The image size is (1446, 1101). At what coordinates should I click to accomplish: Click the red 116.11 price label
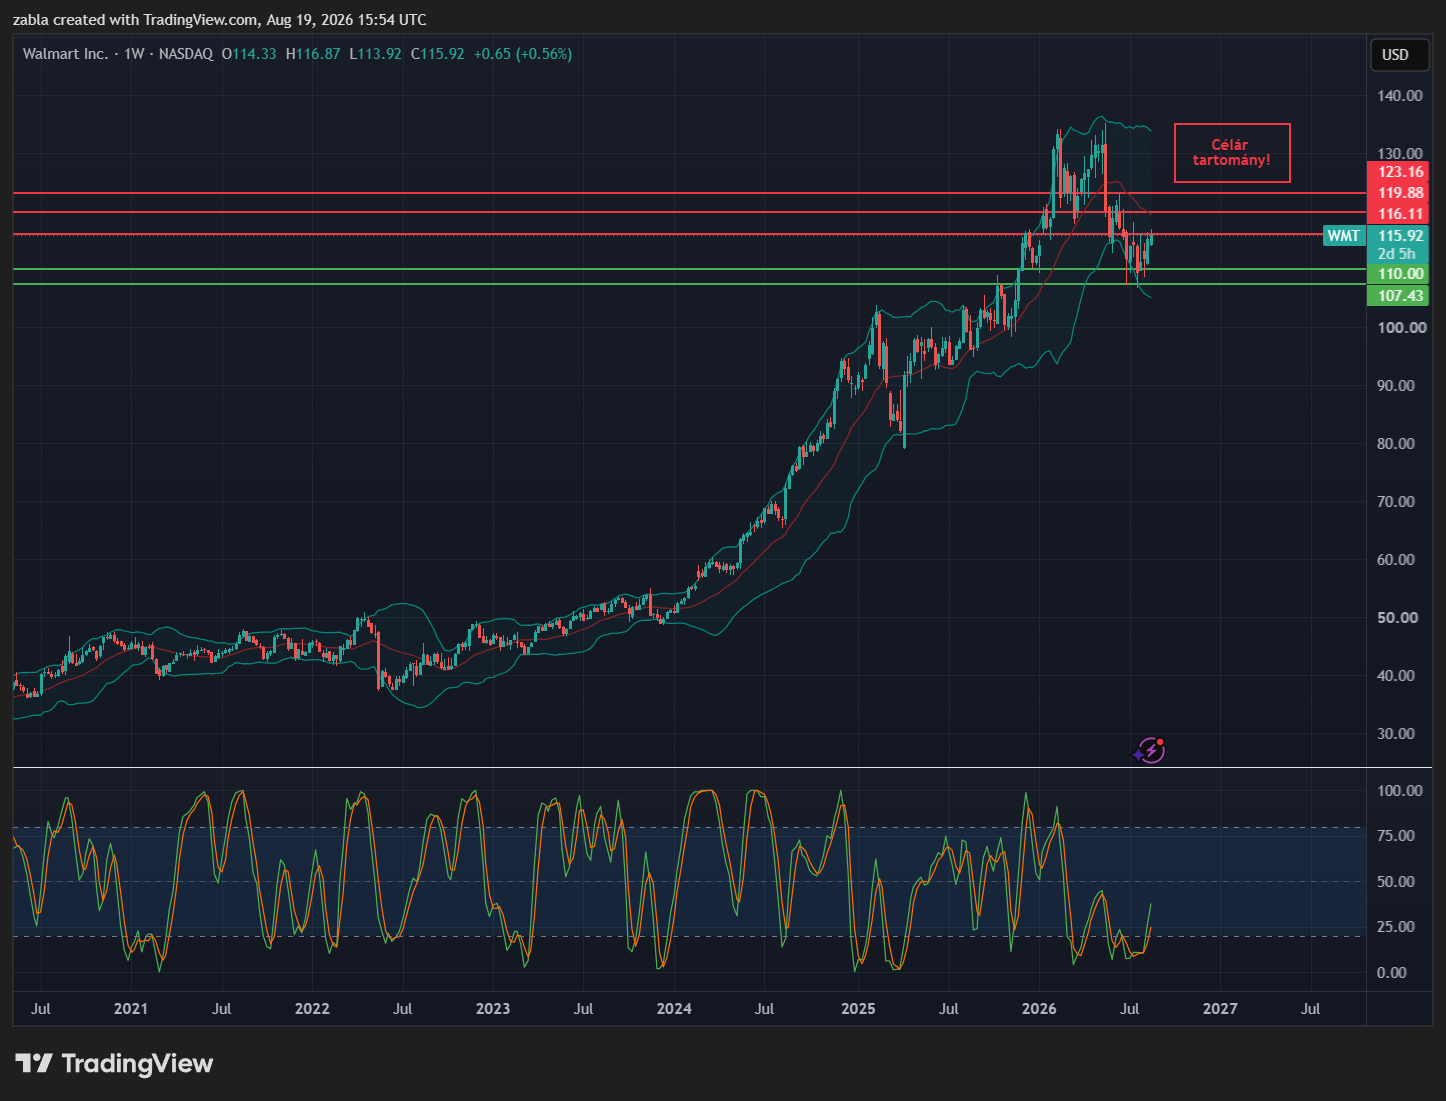point(1398,214)
